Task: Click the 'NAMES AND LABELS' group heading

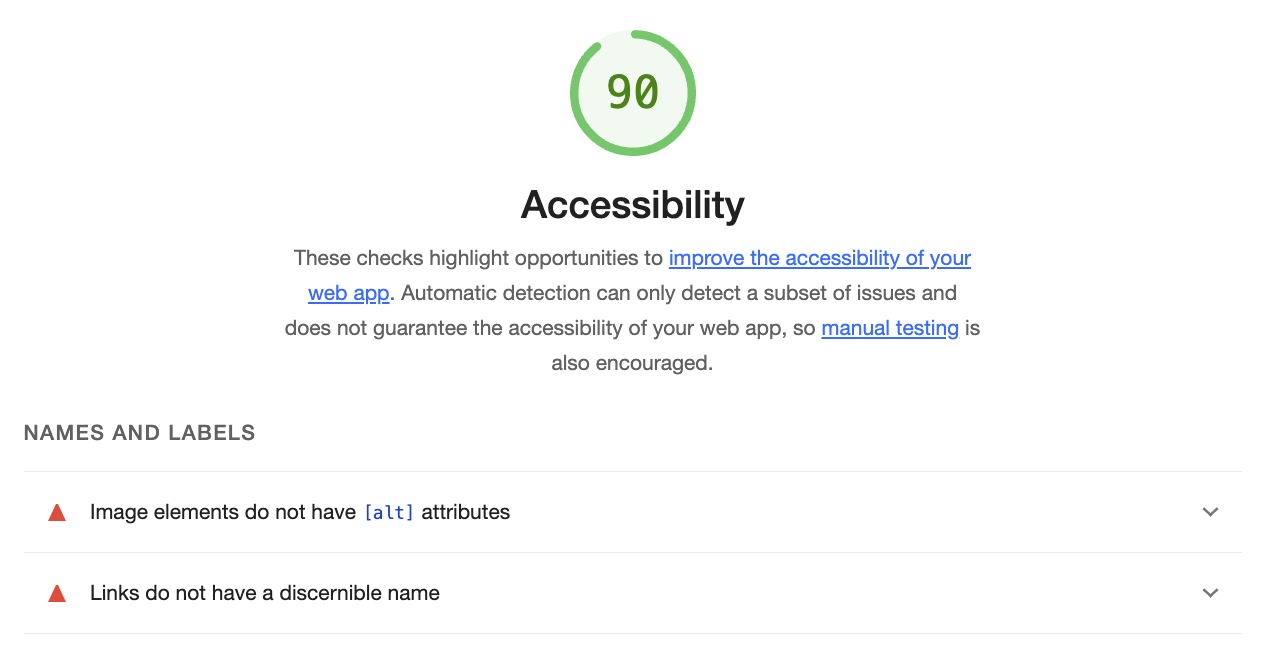Action: coord(140,433)
